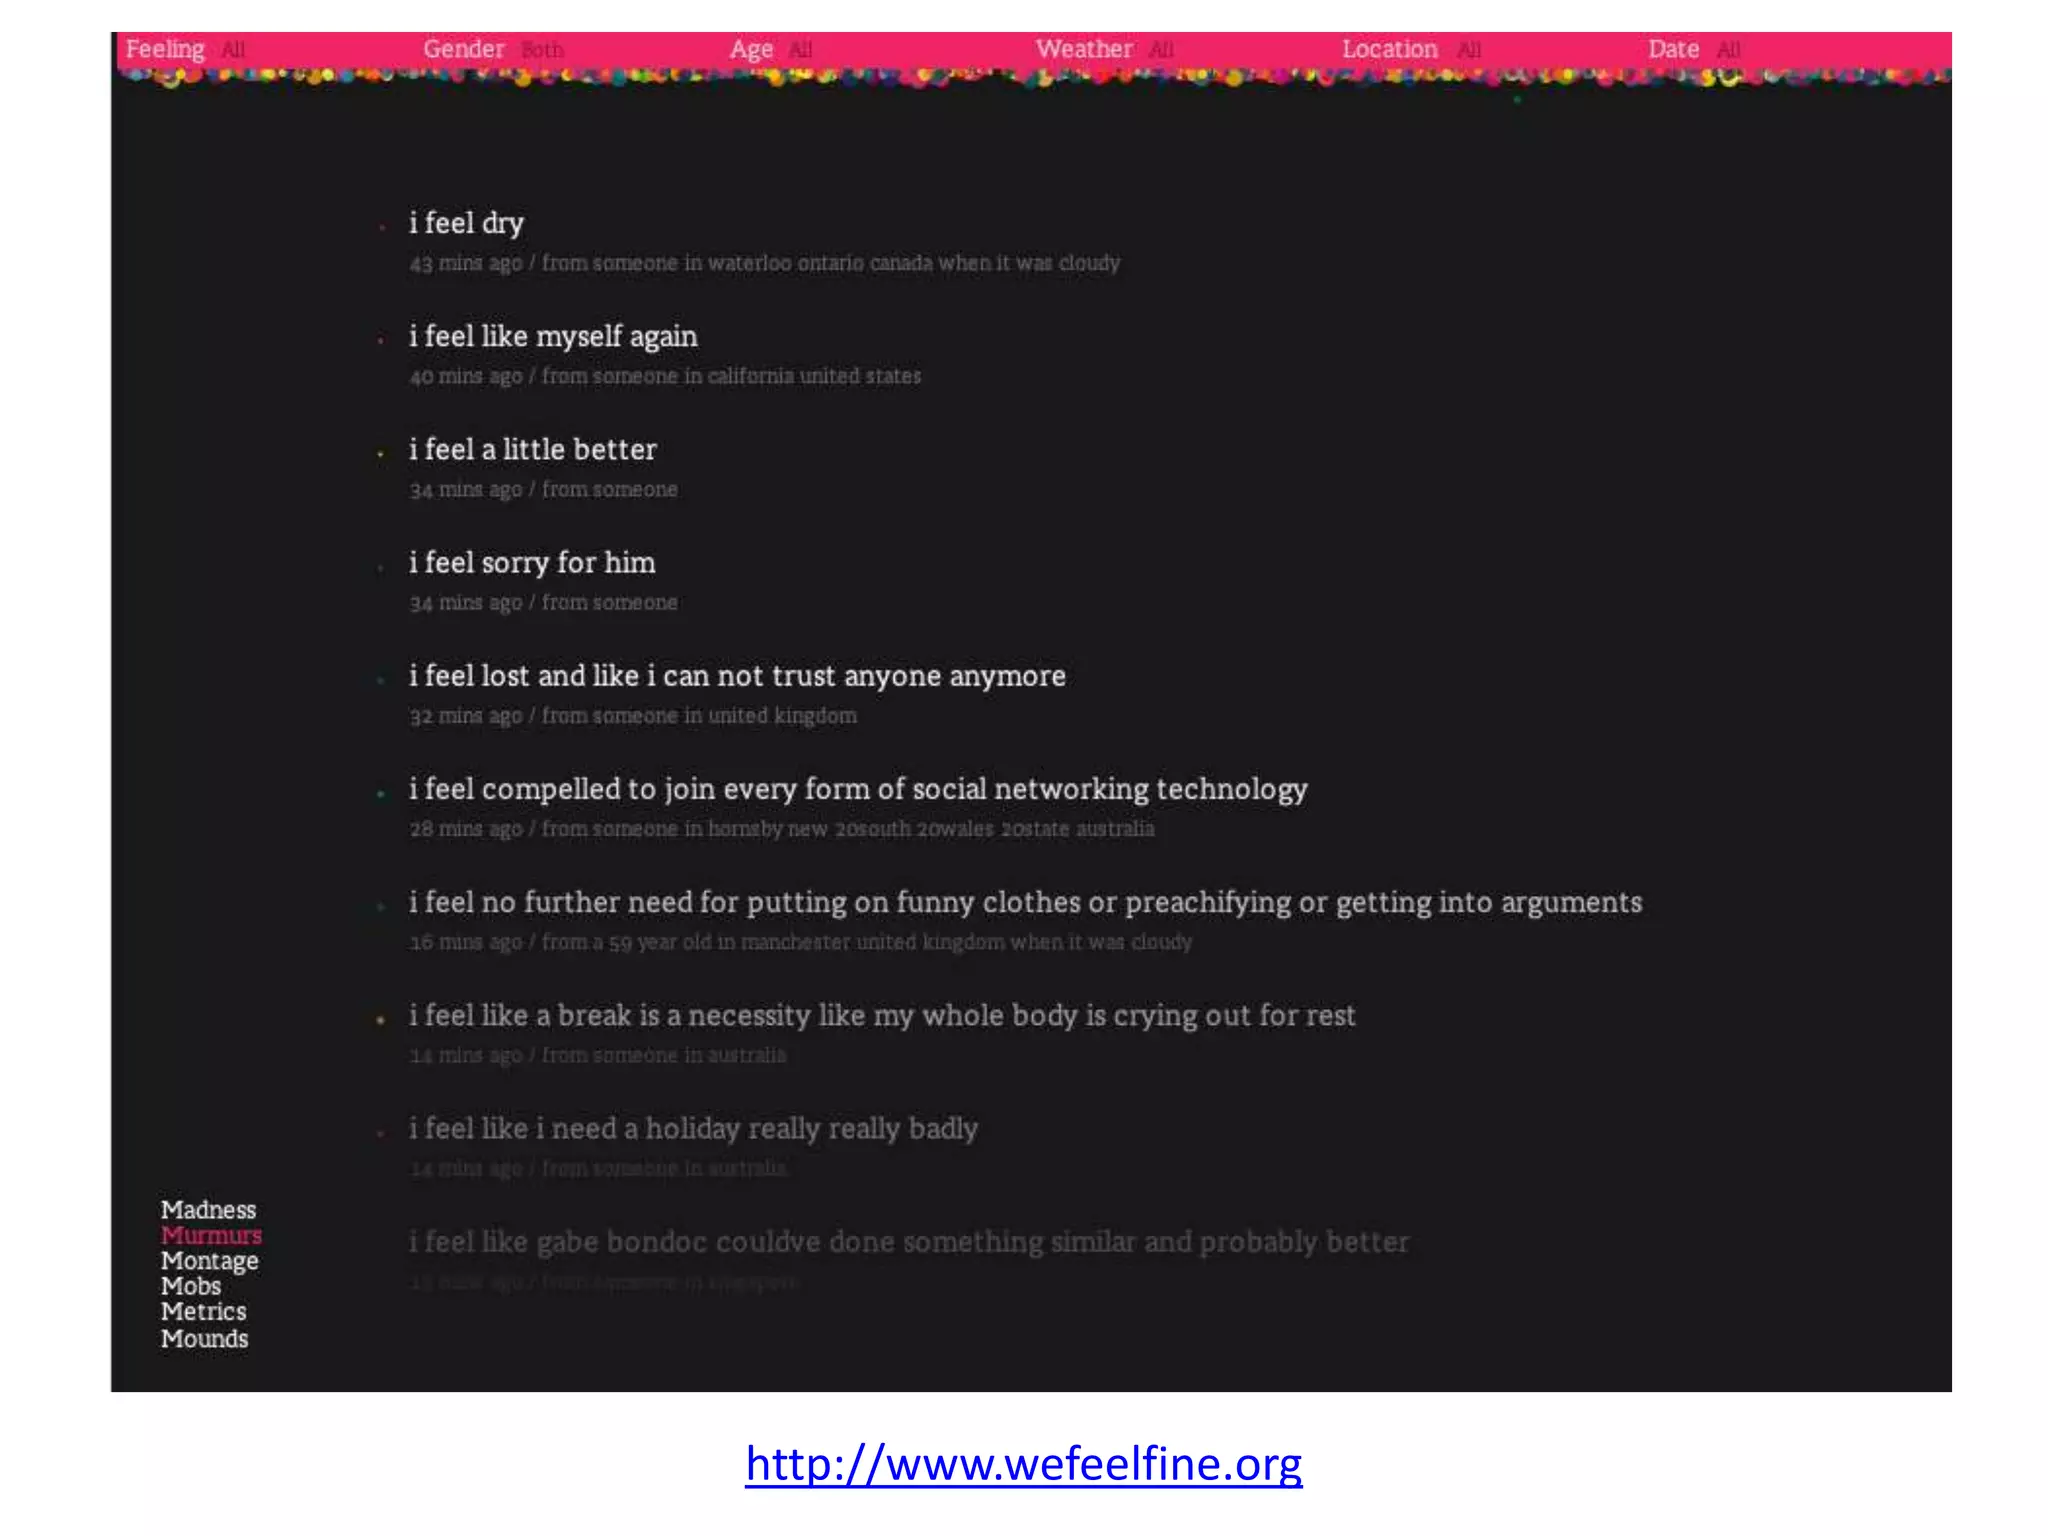Viewport: 2048px width, 1536px height.
Task: Click 'i feel a little better'
Action: pos(532,449)
